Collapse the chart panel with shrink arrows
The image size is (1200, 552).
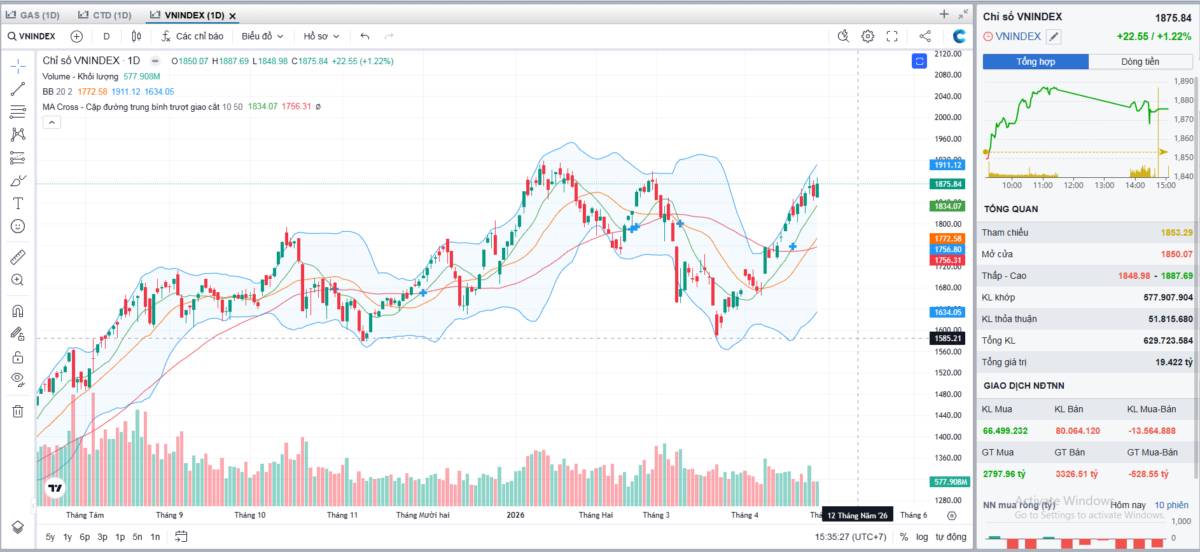[962, 14]
